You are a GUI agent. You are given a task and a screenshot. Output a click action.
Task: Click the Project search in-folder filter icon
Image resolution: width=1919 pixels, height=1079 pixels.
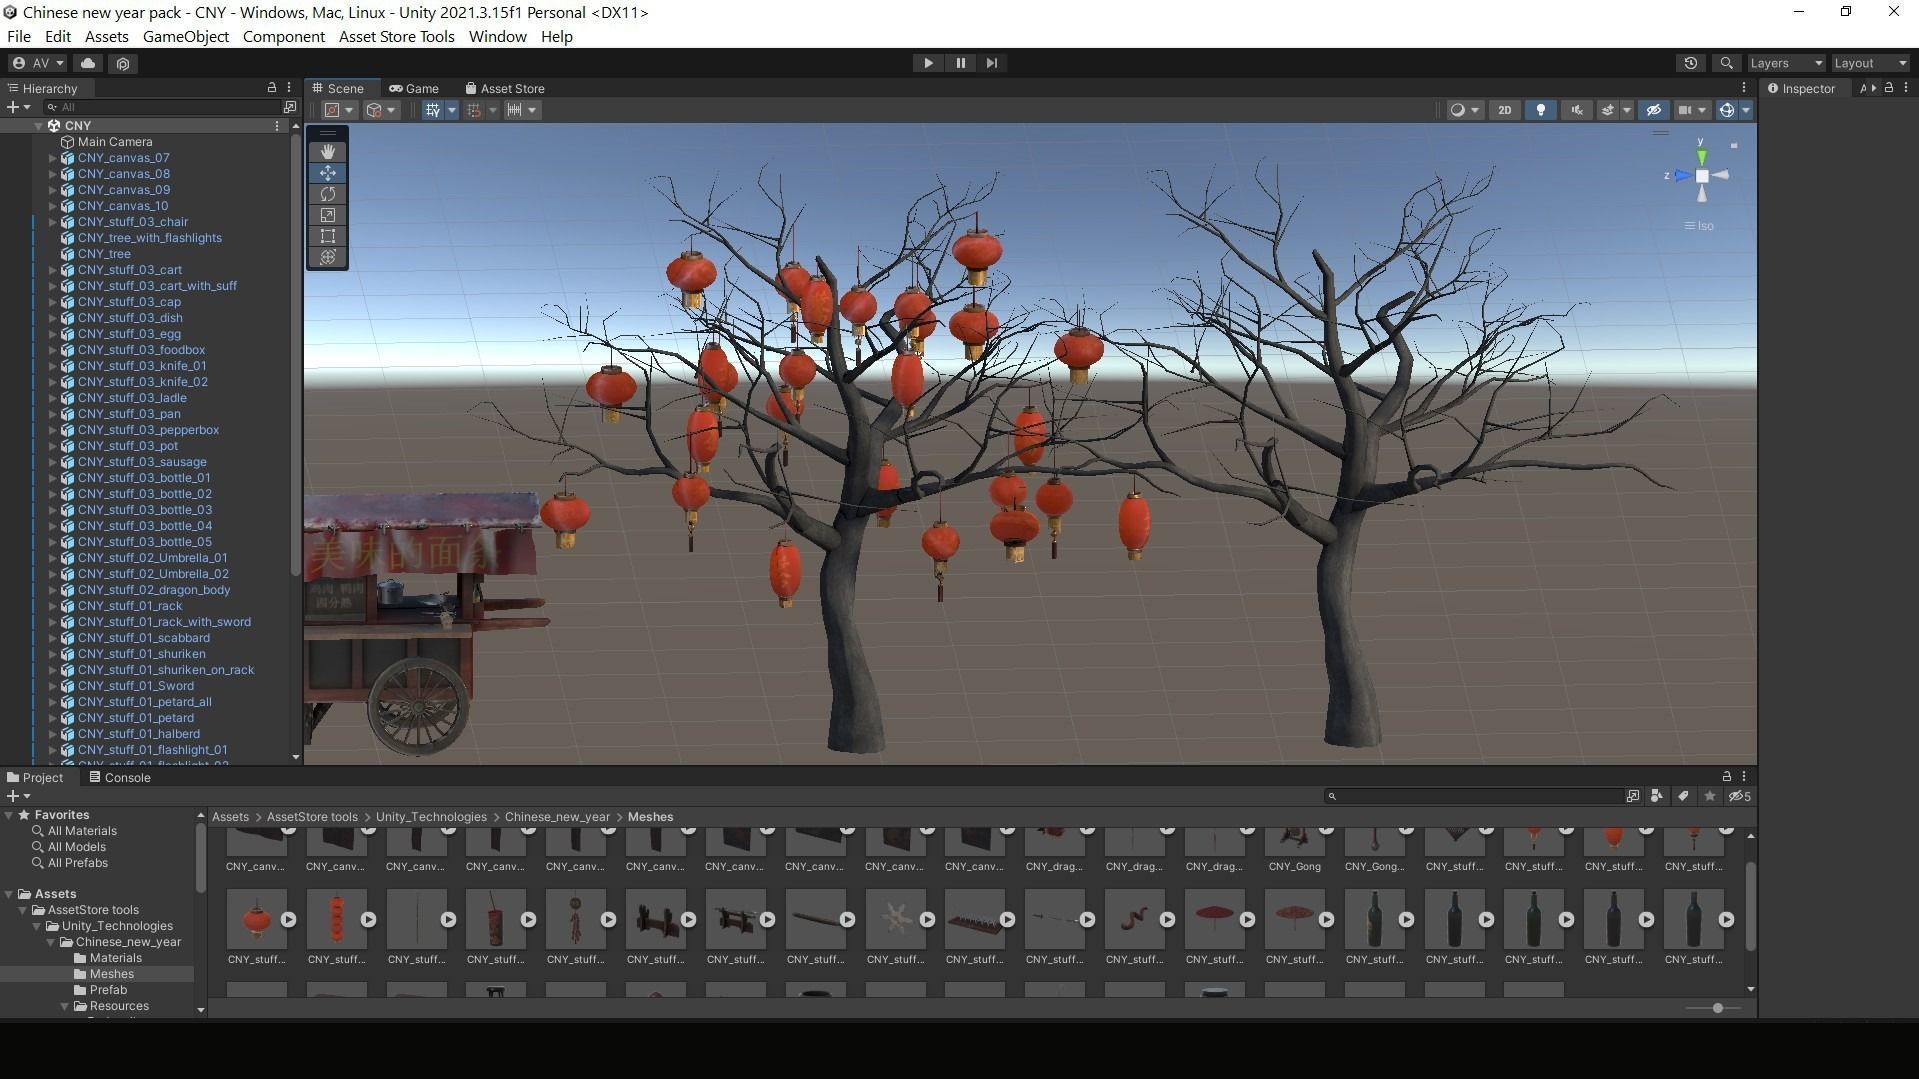(x=1633, y=796)
